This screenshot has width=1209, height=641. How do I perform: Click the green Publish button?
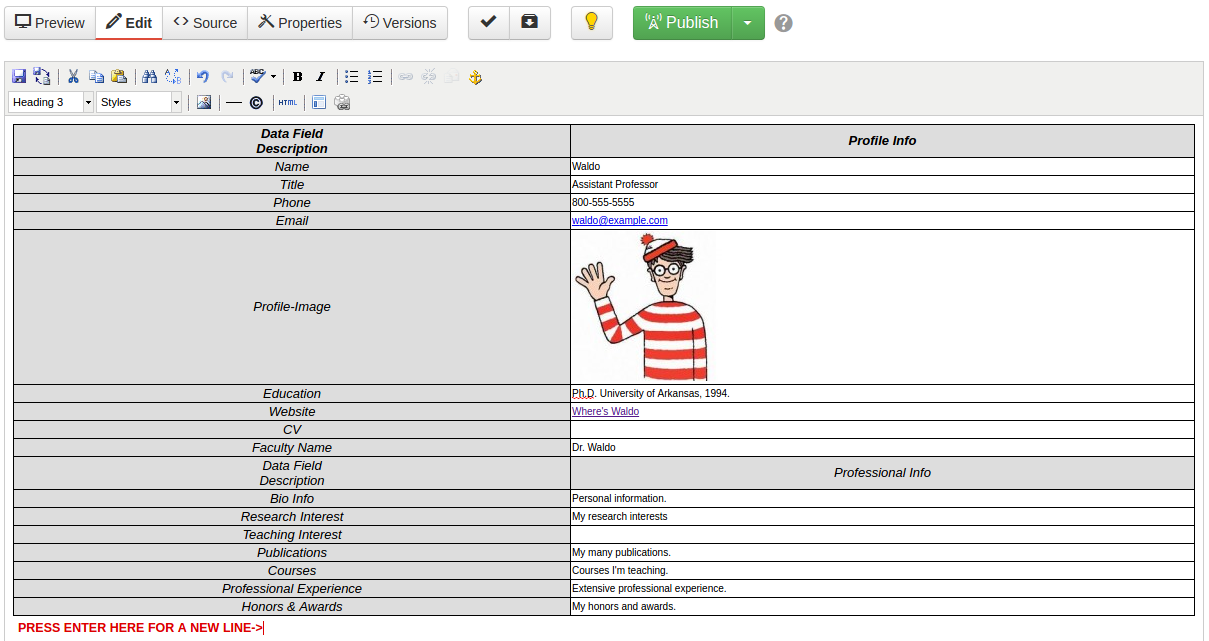point(682,23)
